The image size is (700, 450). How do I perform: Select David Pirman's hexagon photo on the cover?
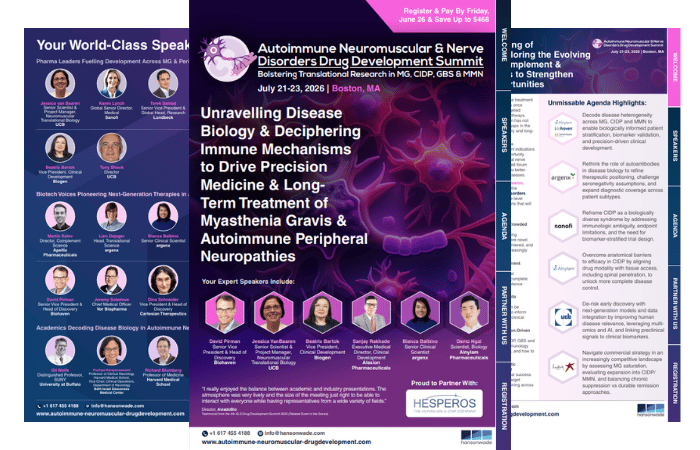(x=225, y=312)
